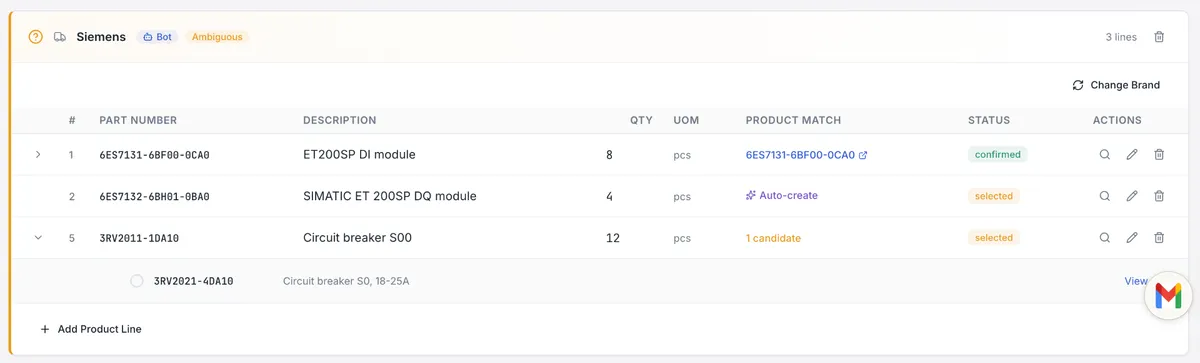Click the 3 lines count label

1121,37
